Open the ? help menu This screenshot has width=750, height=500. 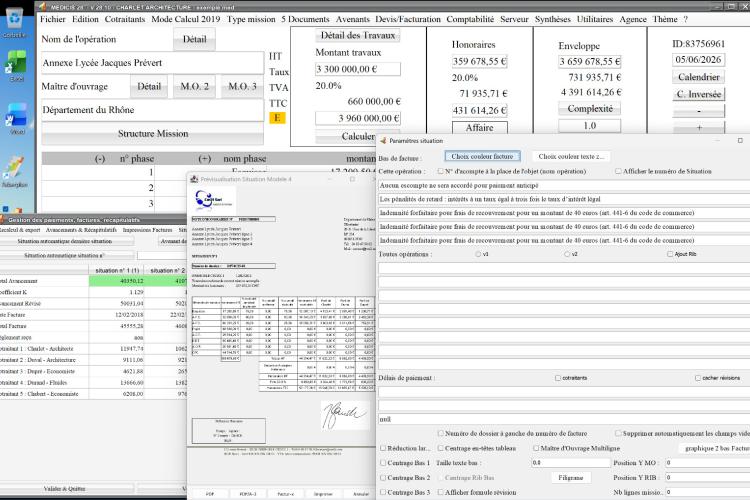(x=685, y=19)
